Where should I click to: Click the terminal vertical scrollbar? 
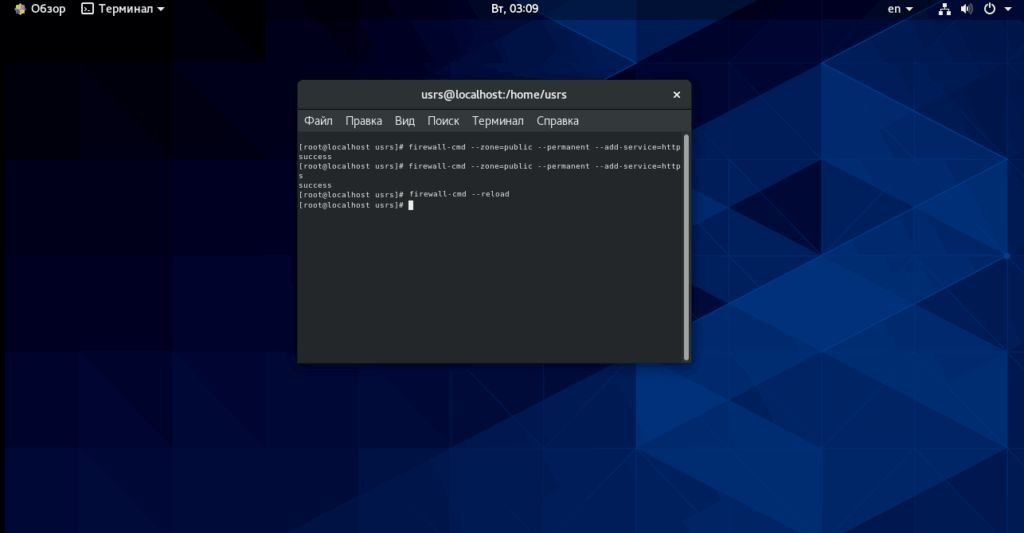[x=686, y=247]
